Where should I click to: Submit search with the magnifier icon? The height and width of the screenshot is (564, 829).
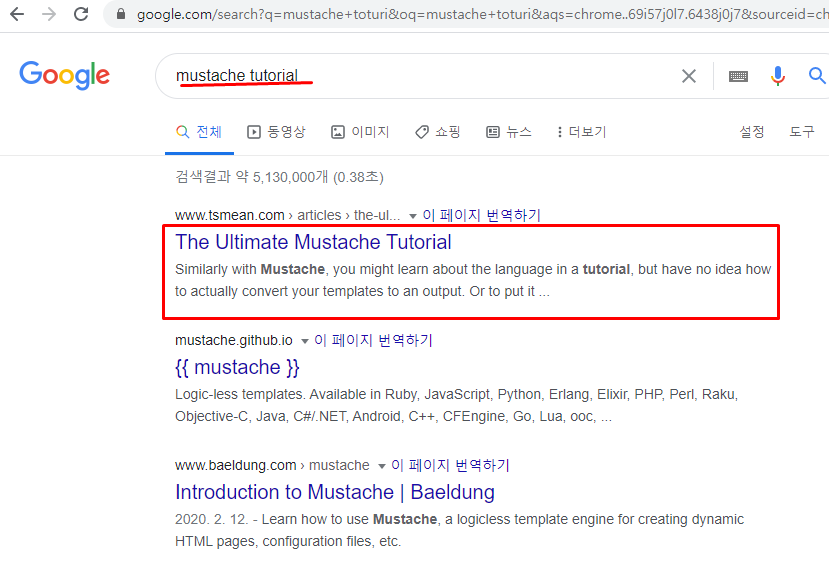coord(817,76)
